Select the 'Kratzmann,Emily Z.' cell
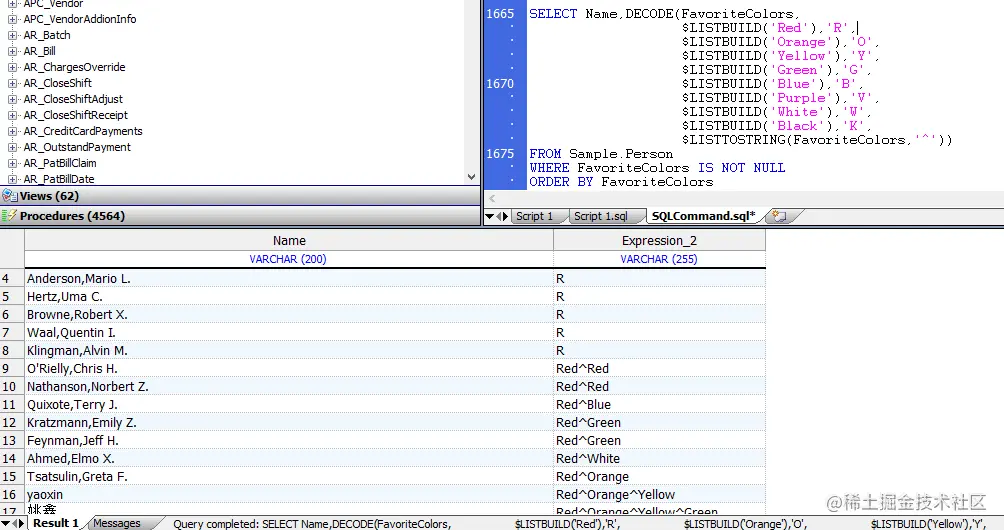 pos(289,422)
